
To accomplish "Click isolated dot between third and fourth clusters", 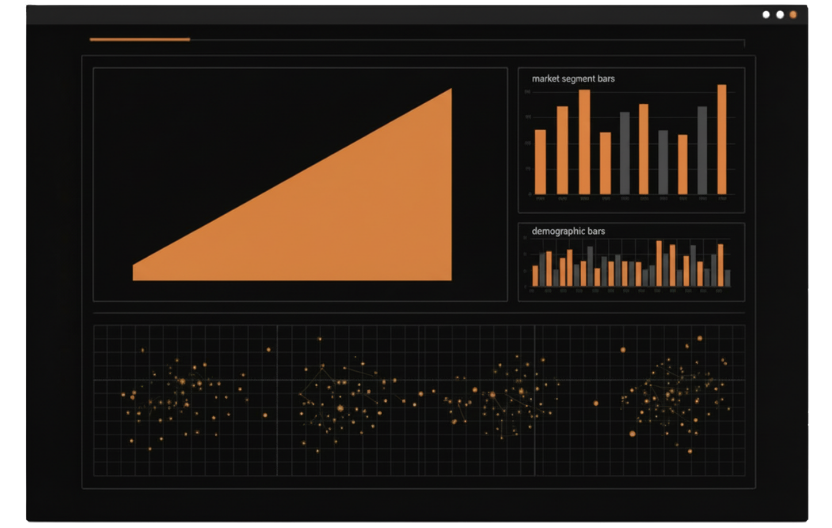I will tap(596, 403).
